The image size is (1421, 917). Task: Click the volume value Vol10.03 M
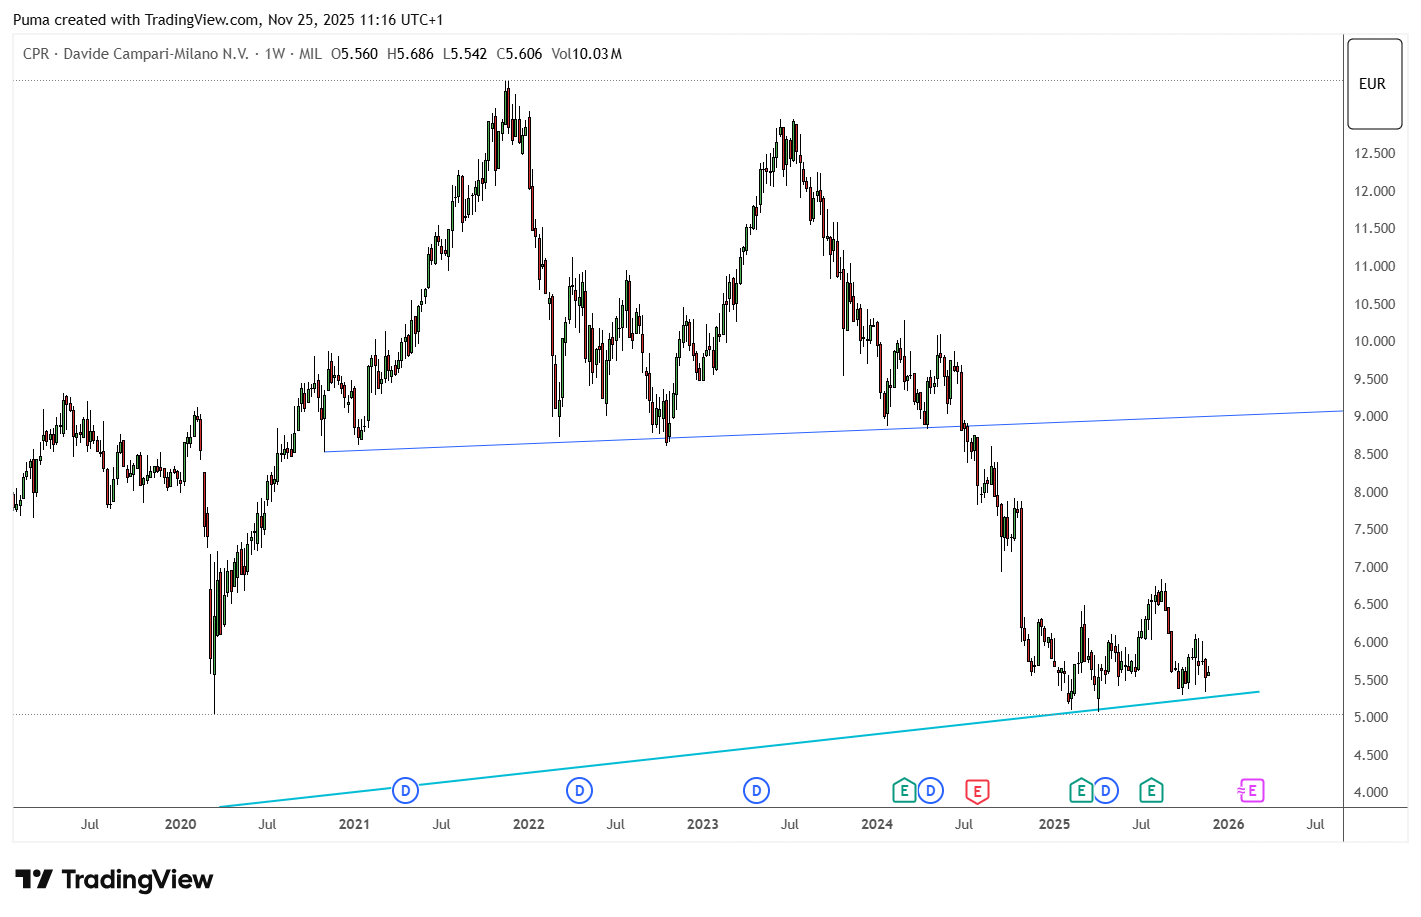click(x=587, y=54)
